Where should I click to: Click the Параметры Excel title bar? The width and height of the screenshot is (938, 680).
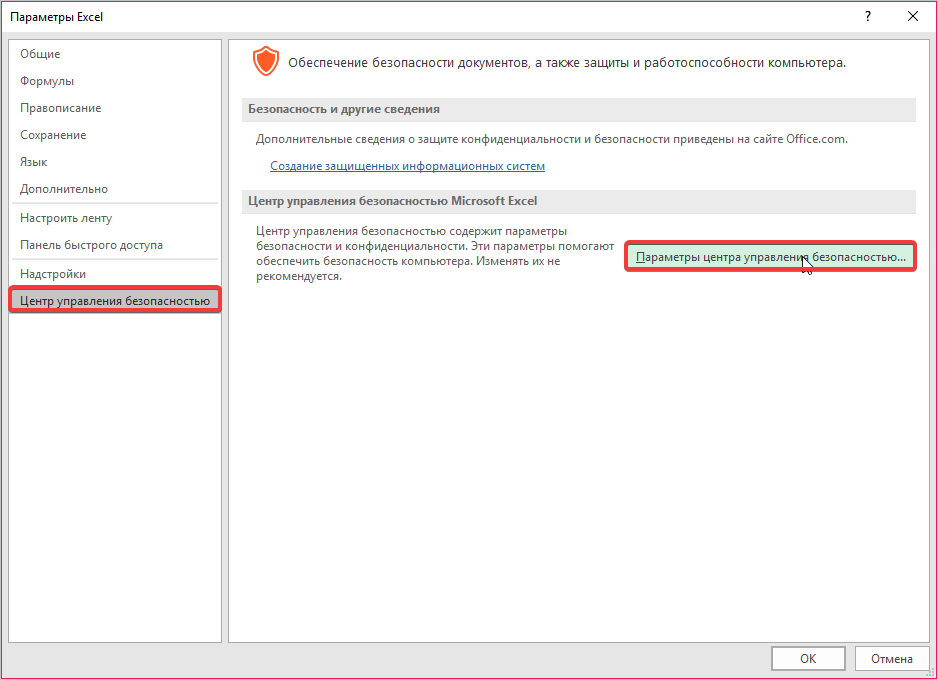pos(400,16)
